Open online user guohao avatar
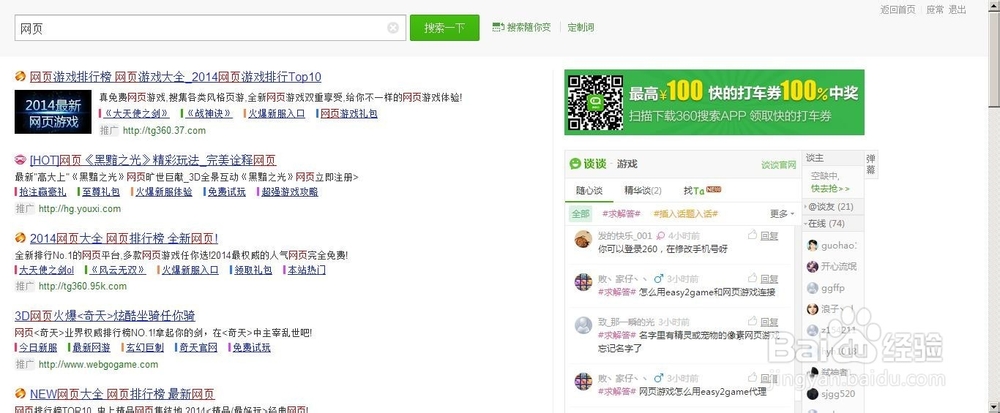Image resolution: width=1000 pixels, height=413 pixels. 812,245
